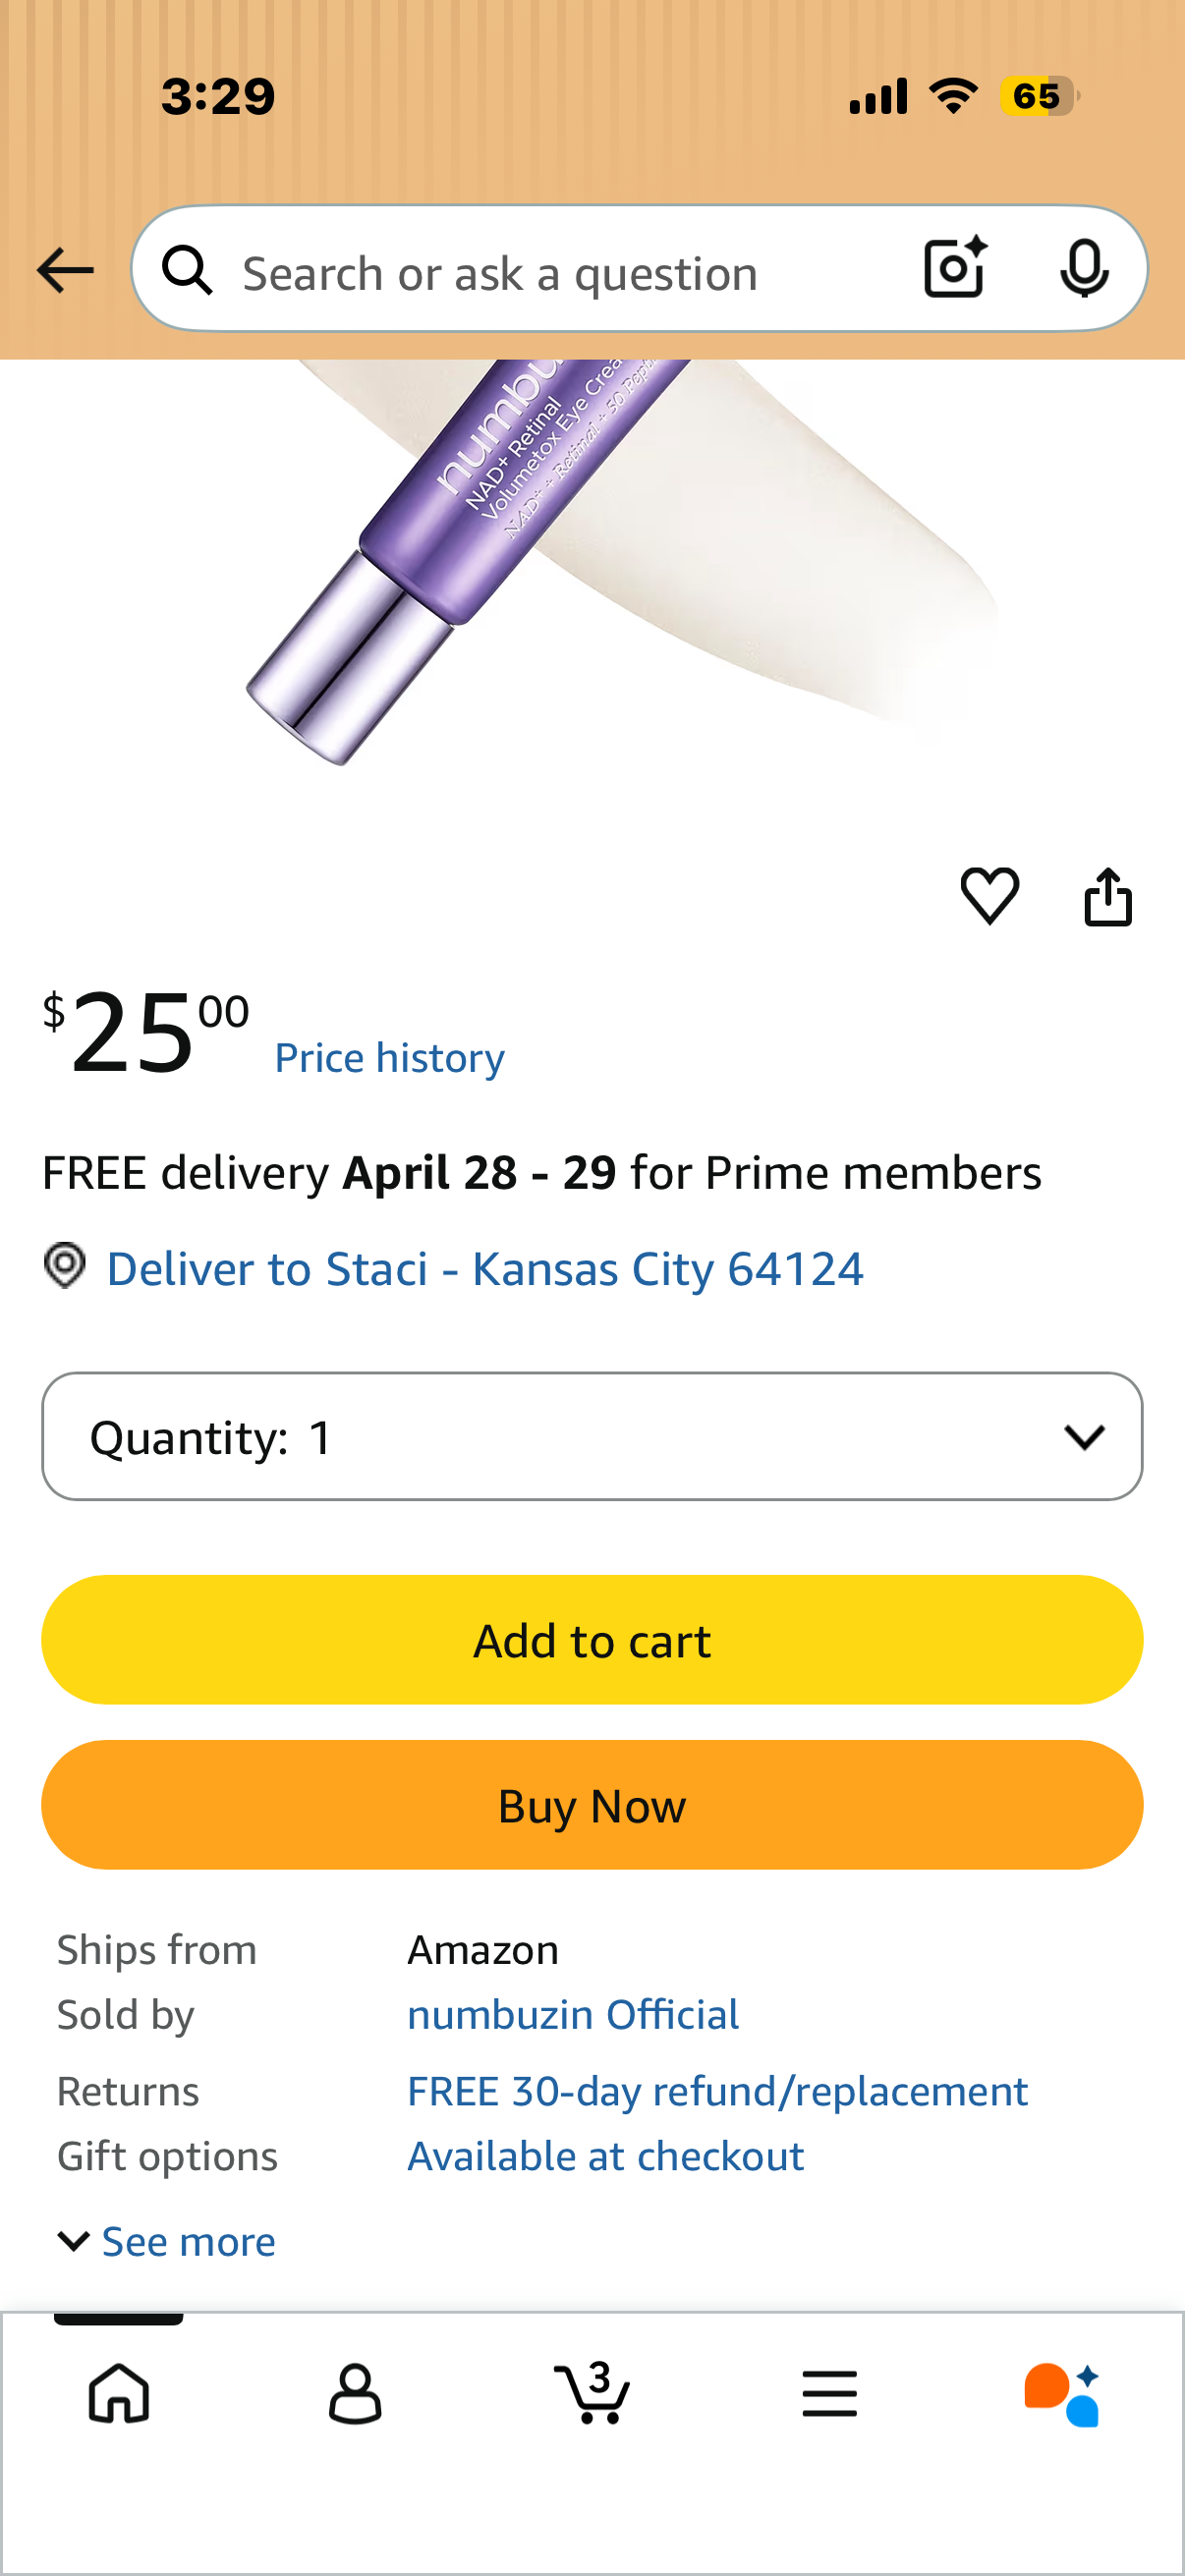Expand See more seller details
Image resolution: width=1185 pixels, height=2576 pixels.
coord(167,2241)
